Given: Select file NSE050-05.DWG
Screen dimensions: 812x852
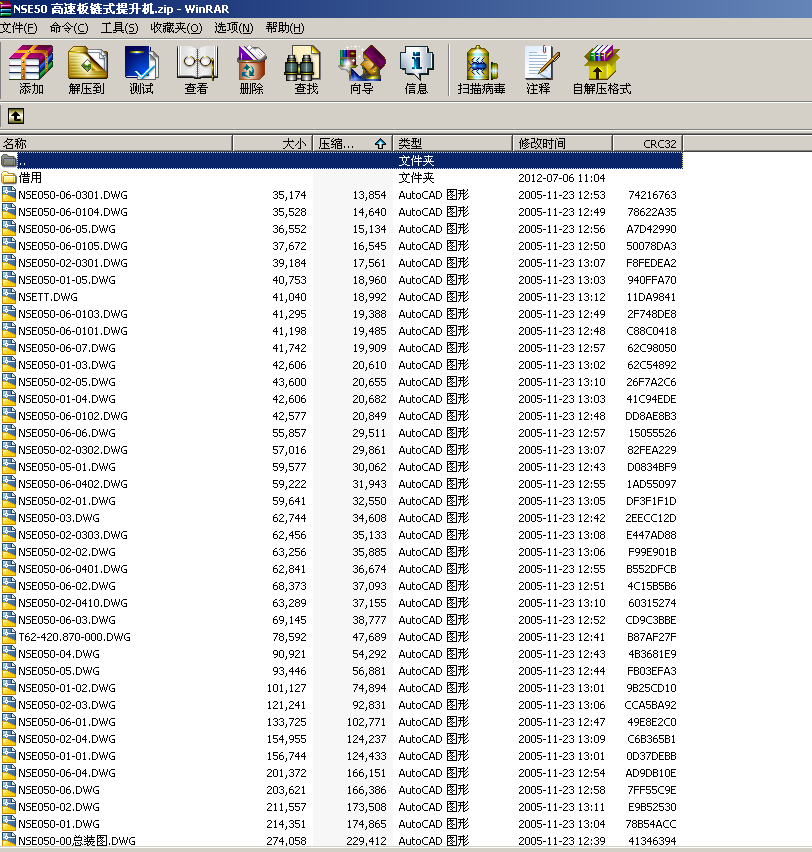Looking at the screenshot, I should 59,671.
